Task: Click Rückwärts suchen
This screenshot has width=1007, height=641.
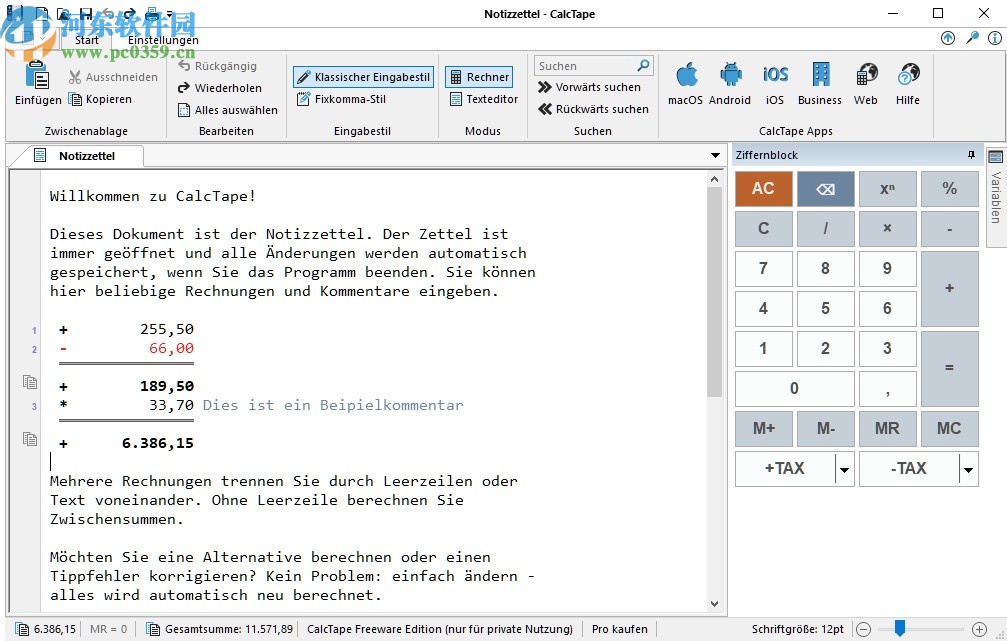Action: coord(593,109)
